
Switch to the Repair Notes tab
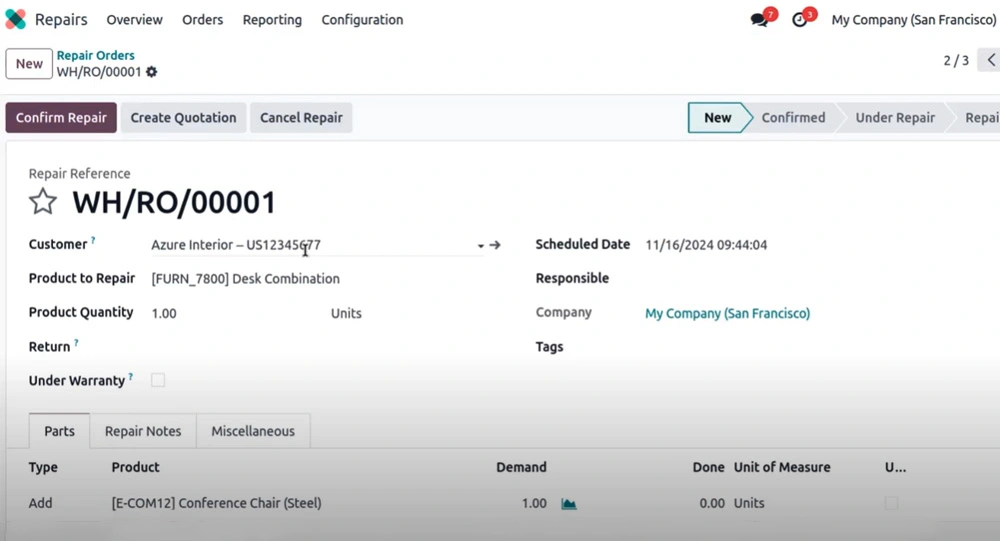[x=143, y=431]
